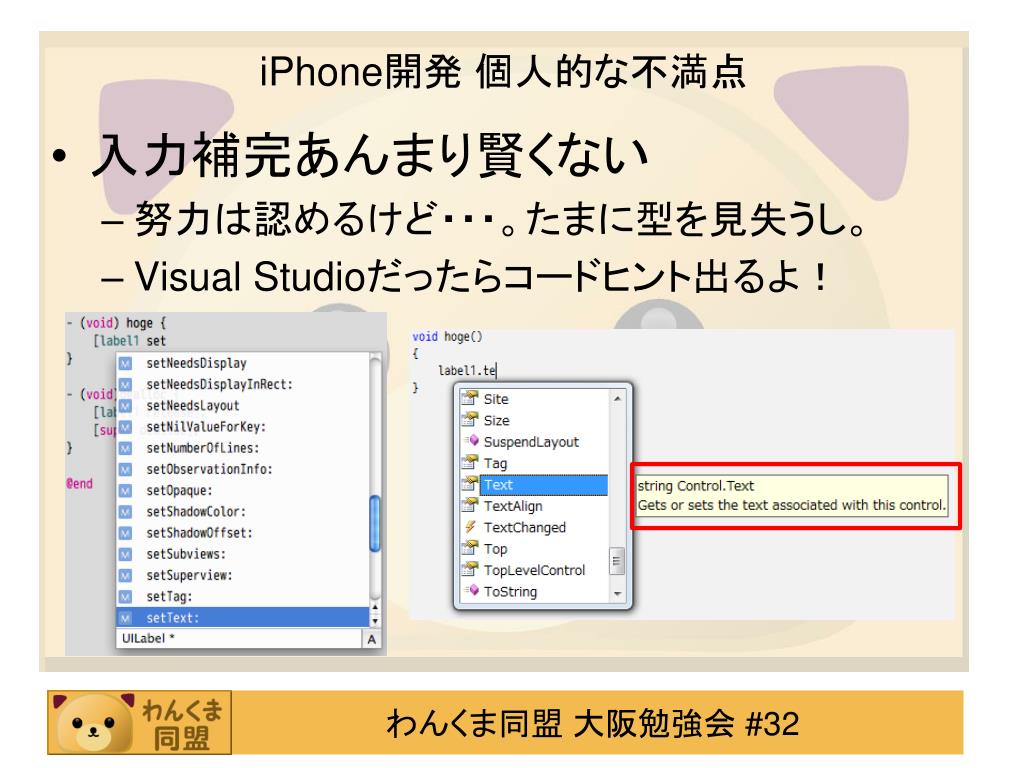Screen dimensions: 1024x768
Task: Select Site in Visual Studio IntelliSense list
Action: tap(496, 399)
